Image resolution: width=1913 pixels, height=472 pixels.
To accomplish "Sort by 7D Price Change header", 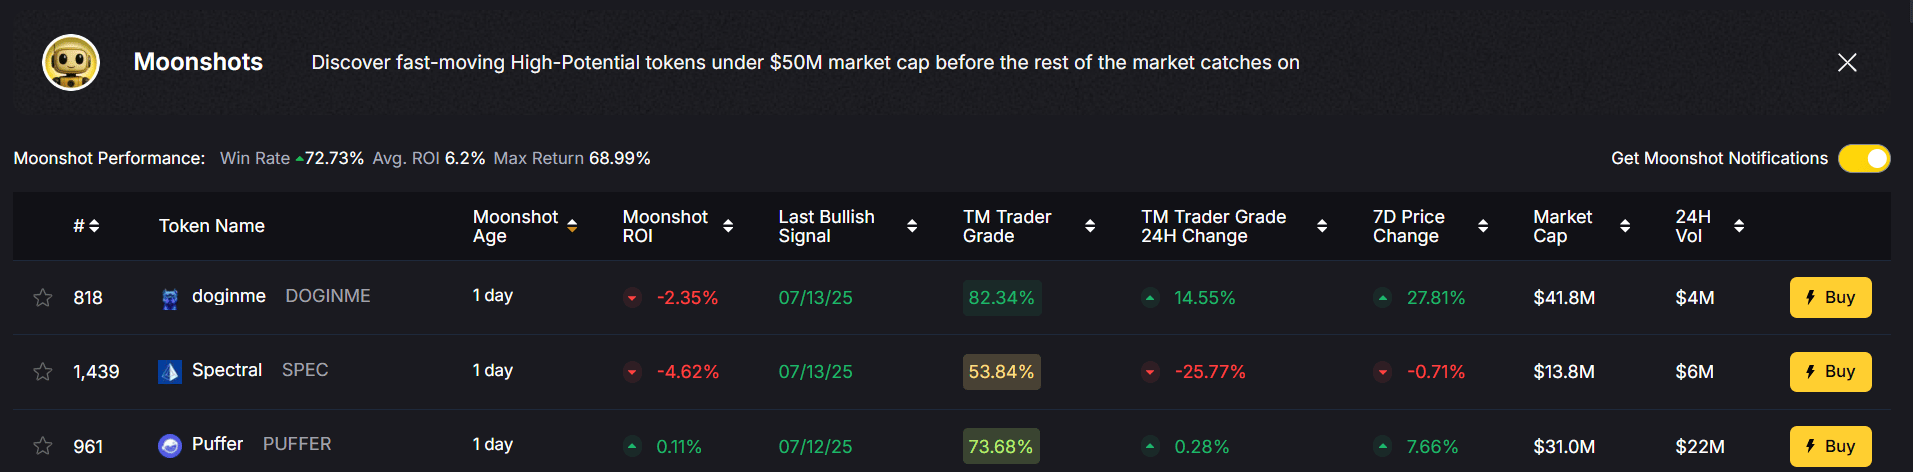I will [1483, 226].
